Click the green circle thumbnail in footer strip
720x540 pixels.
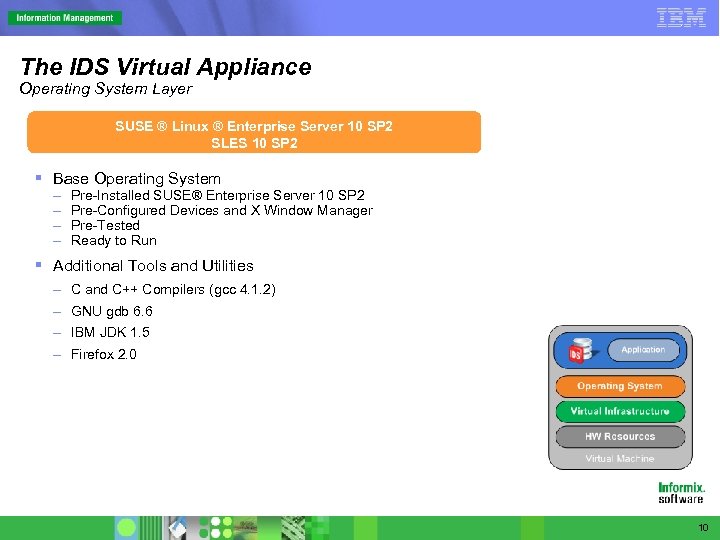(x=126, y=528)
